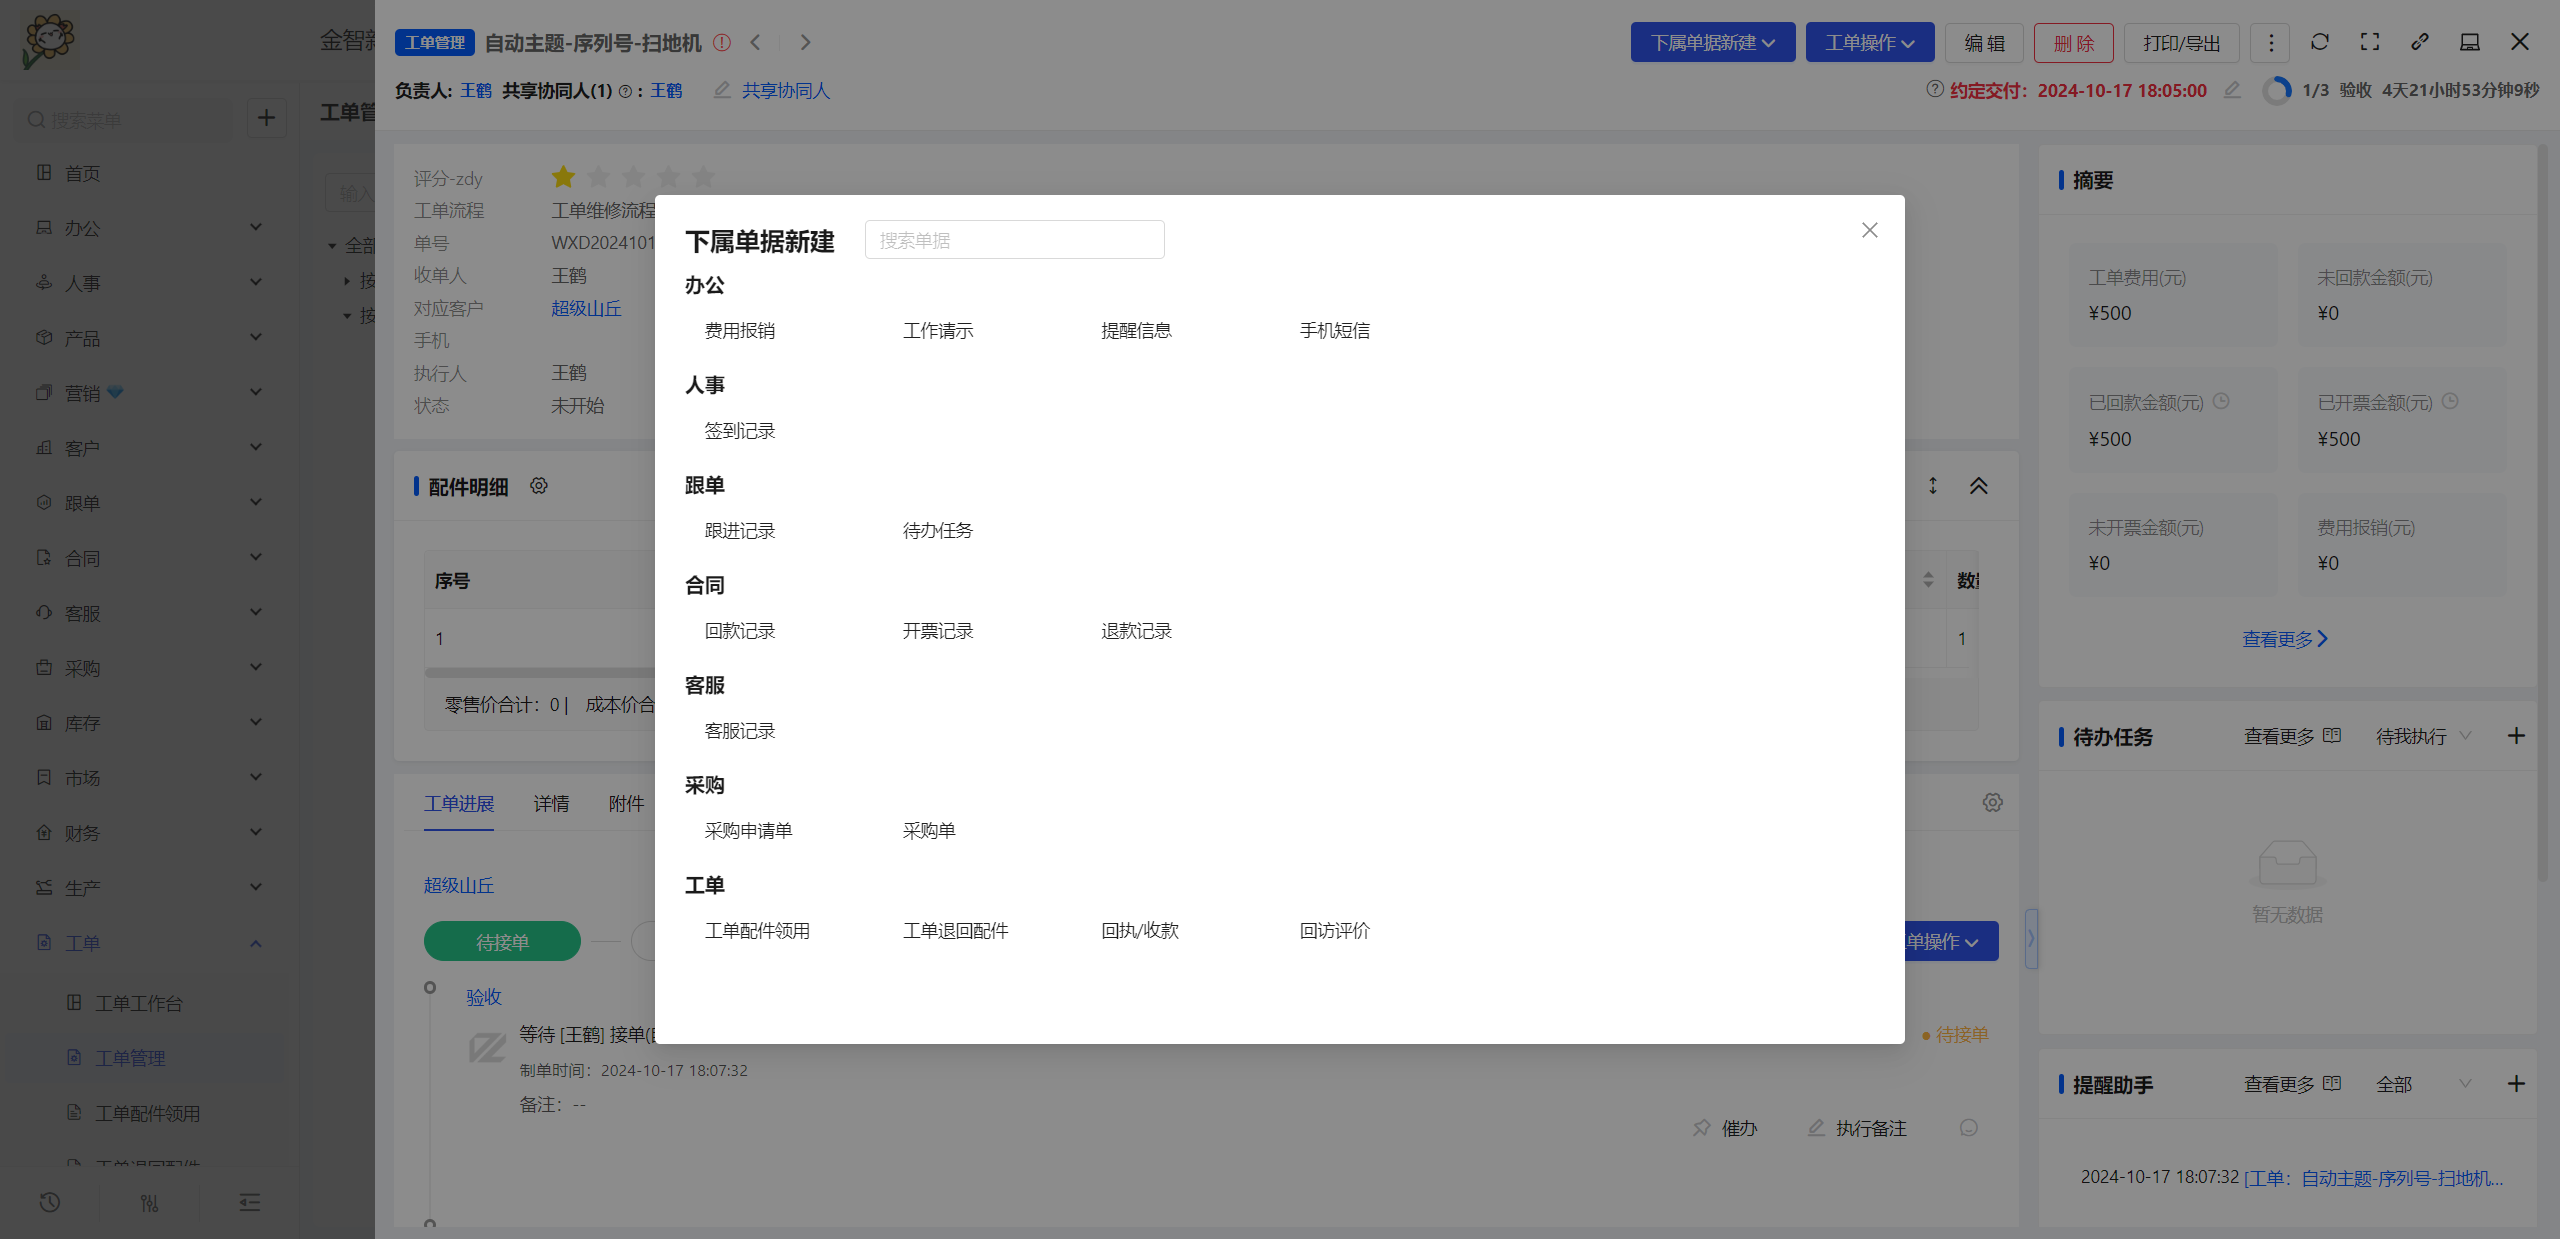Open the 待我执行 filter dropdown

(2422, 736)
